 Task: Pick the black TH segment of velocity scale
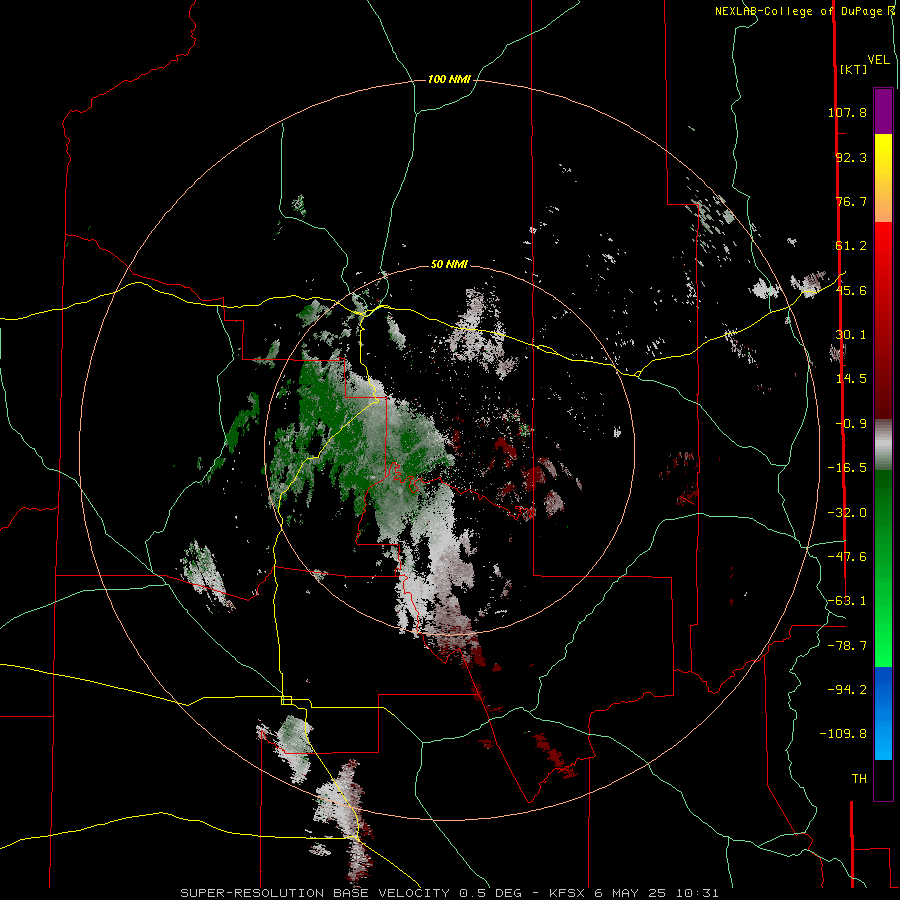tap(883, 780)
